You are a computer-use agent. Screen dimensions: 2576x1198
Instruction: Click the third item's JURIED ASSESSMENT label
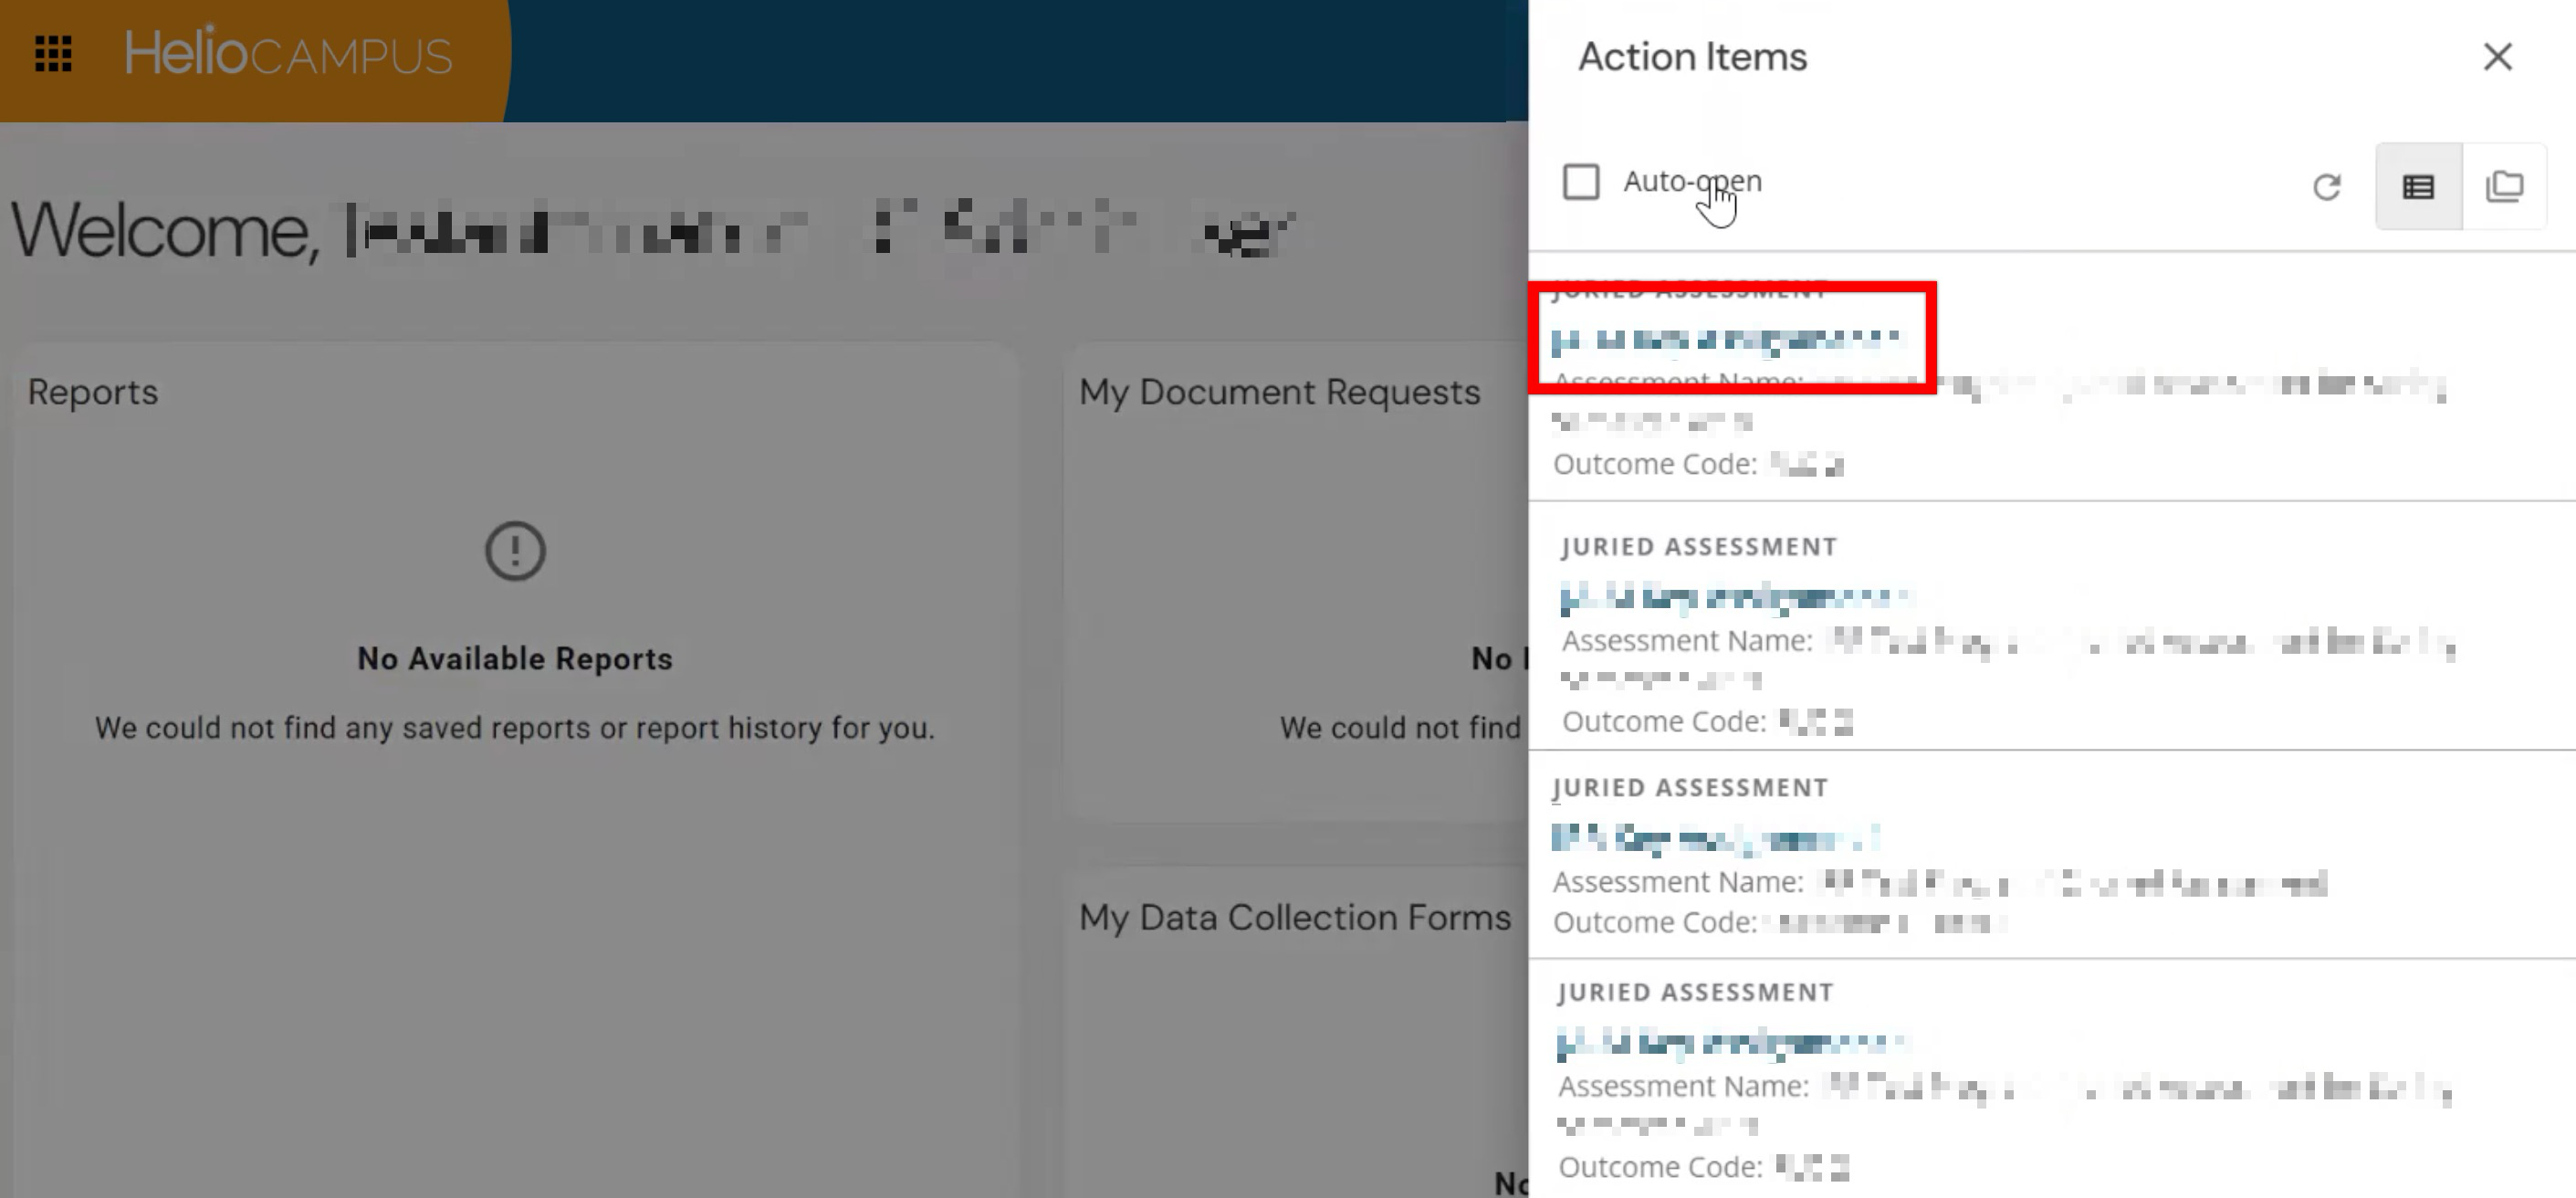(1690, 788)
